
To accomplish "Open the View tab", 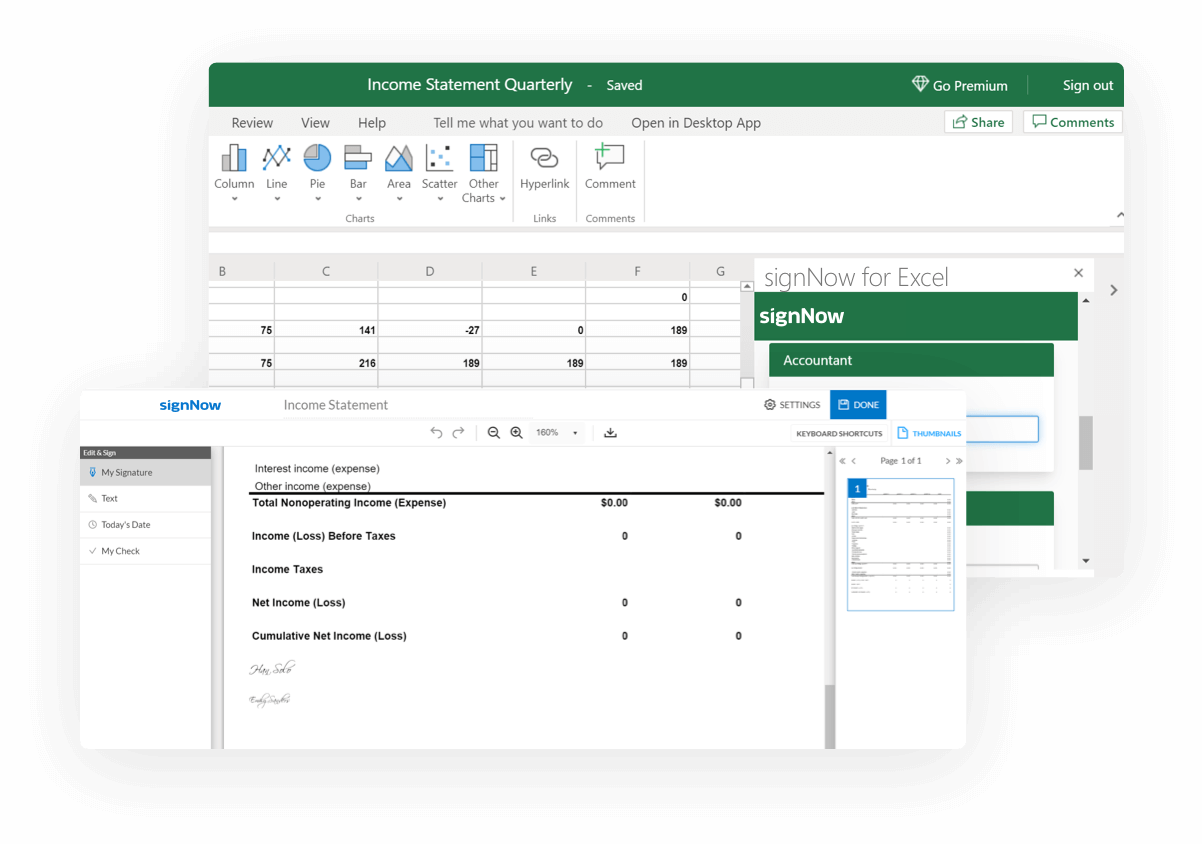I will [315, 123].
